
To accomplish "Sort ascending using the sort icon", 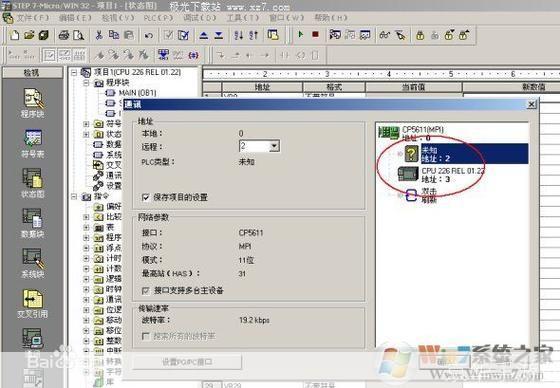I will 239,35.
